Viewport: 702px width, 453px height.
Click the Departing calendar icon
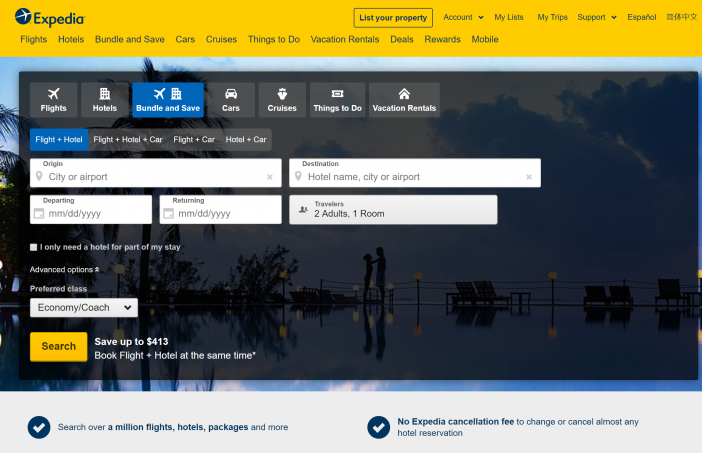click(39, 214)
